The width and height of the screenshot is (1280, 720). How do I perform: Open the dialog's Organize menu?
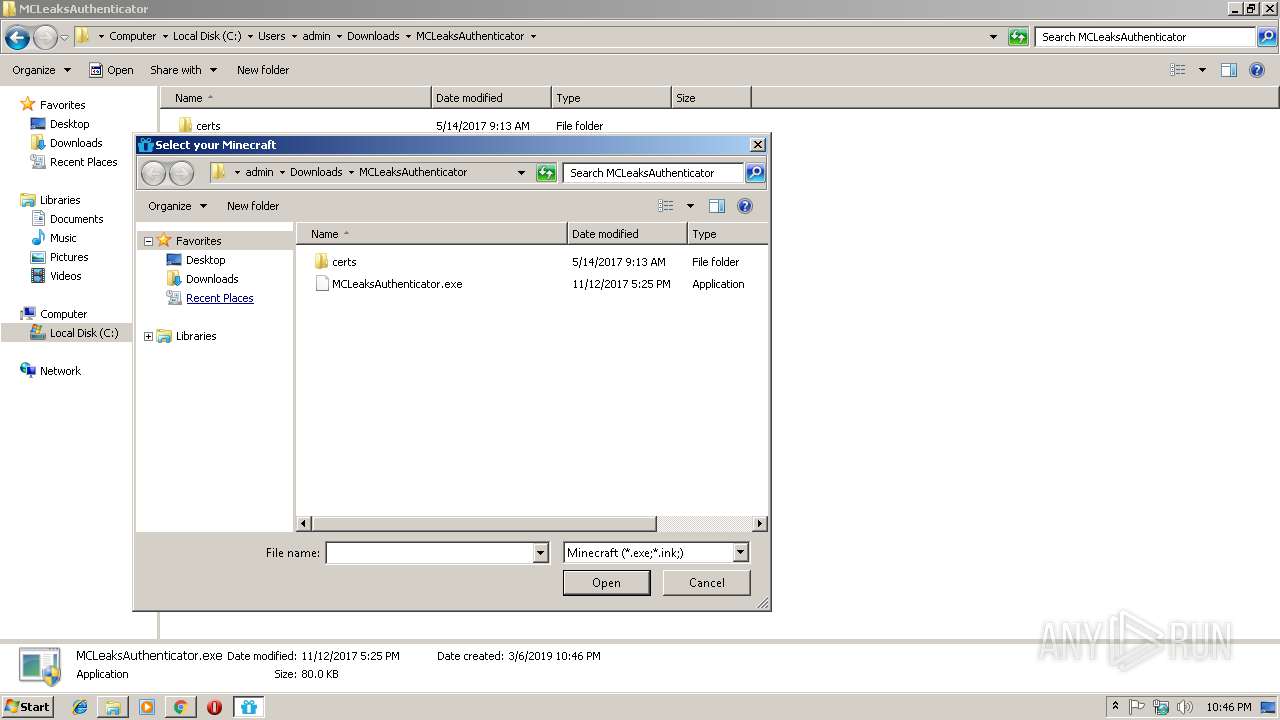point(178,206)
